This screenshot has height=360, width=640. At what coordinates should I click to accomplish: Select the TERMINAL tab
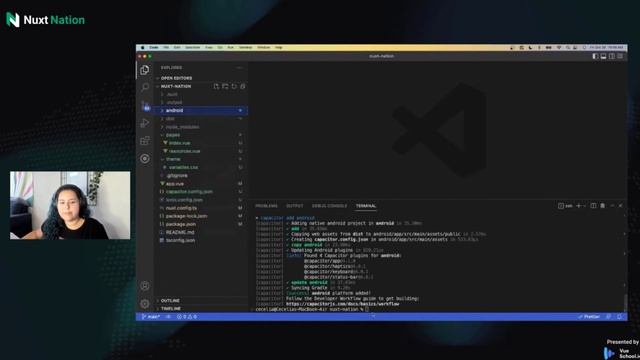coord(366,206)
